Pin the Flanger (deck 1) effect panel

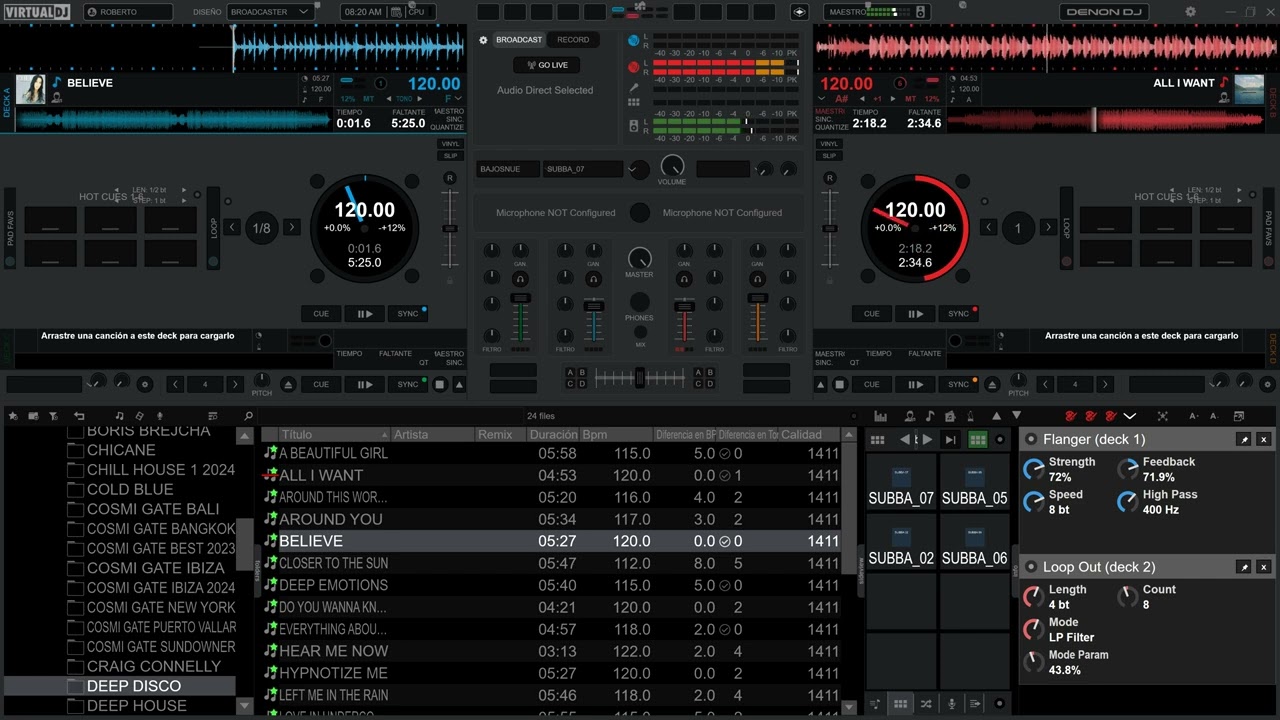coord(1244,439)
